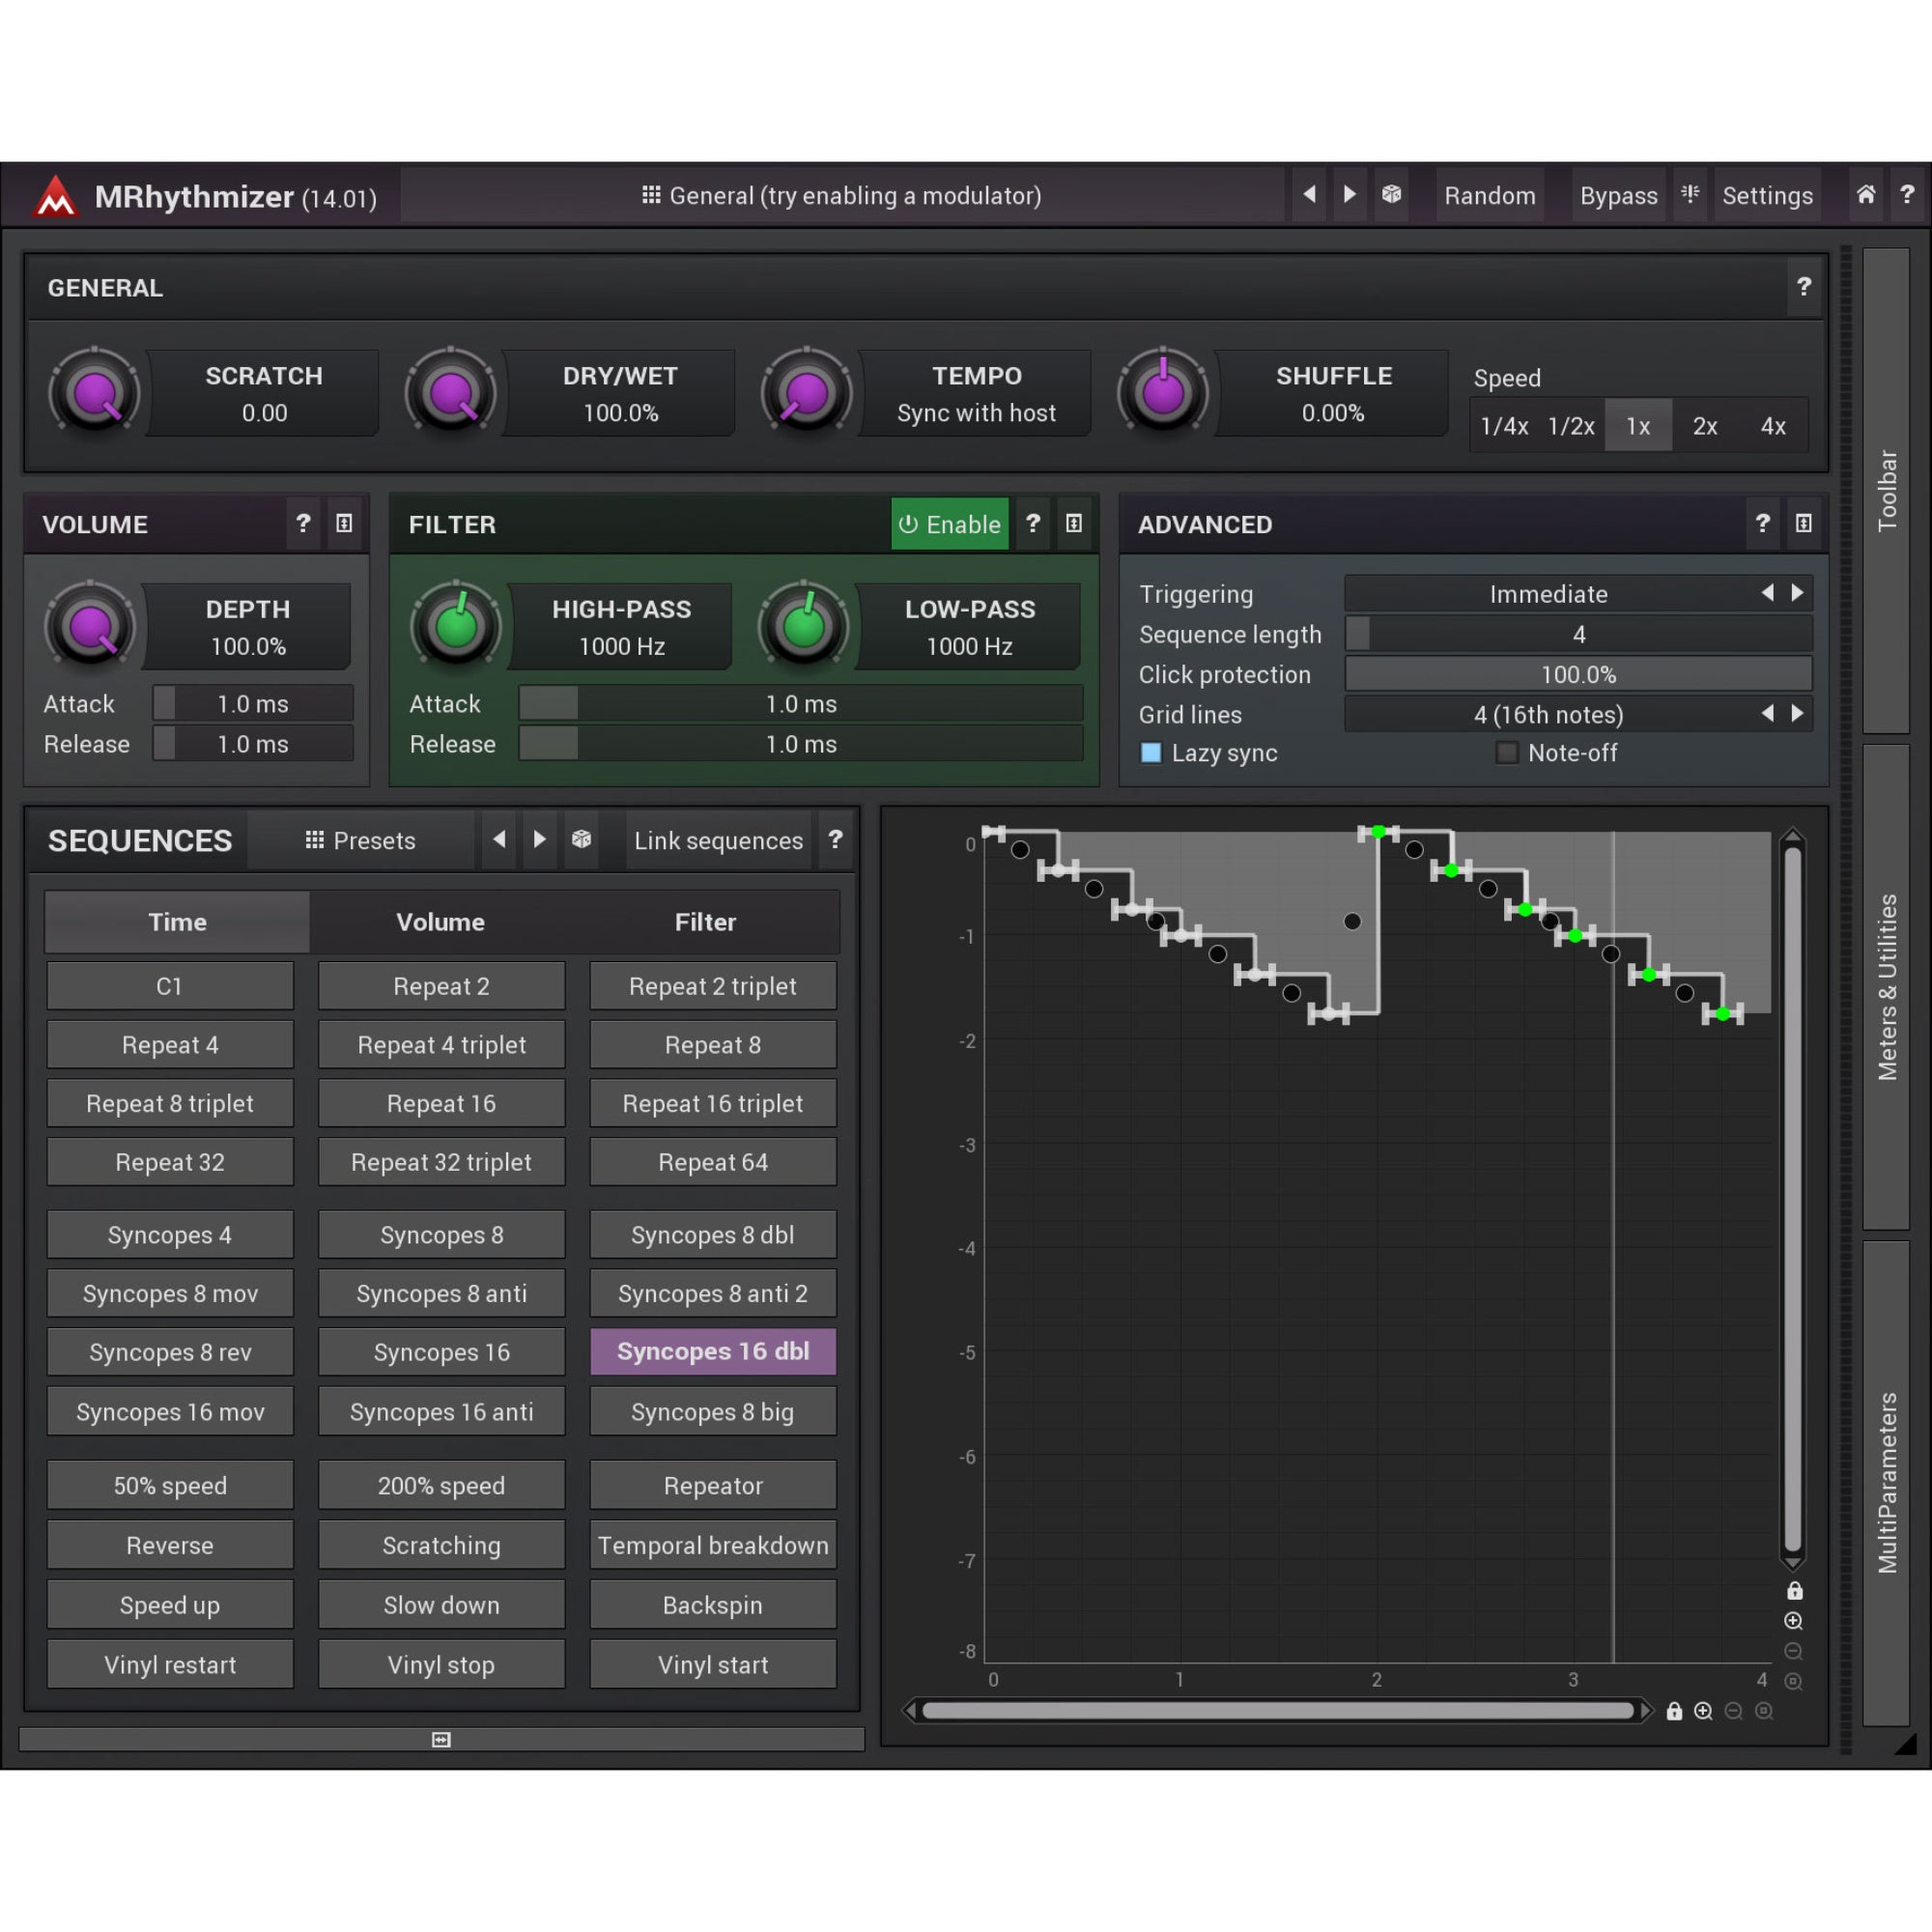1932x1932 pixels.
Task: Open help for ADVANCED section
Action: click(x=1763, y=524)
